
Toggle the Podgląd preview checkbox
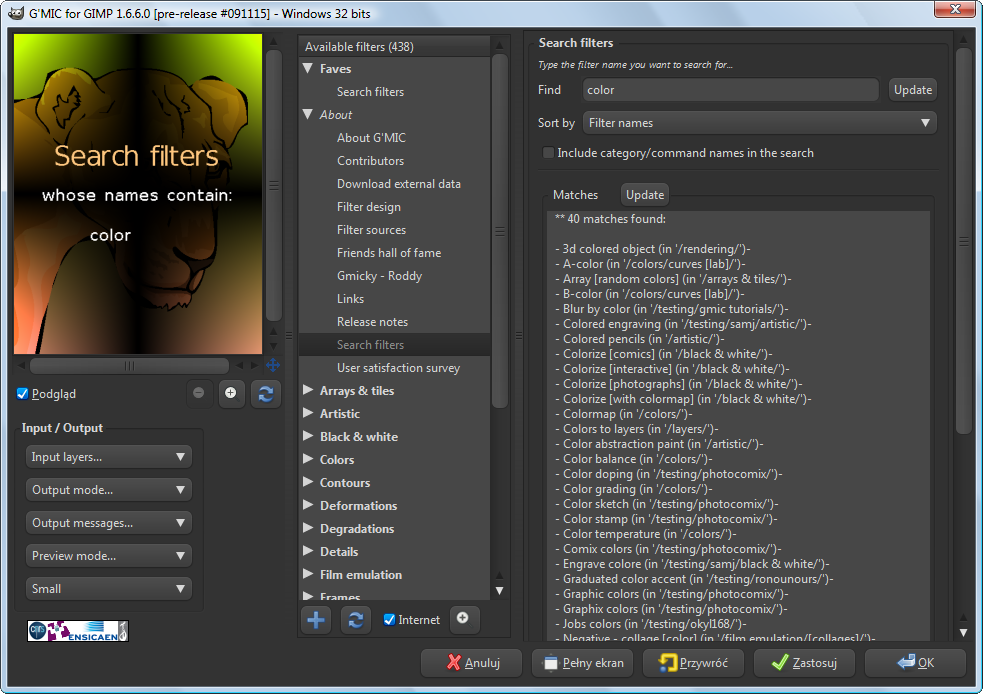[22, 394]
